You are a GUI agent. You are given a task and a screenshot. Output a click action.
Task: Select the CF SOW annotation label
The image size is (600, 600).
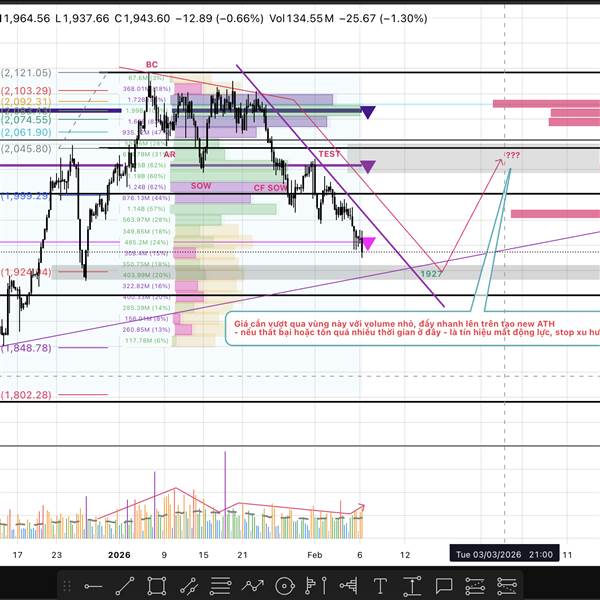tap(270, 188)
